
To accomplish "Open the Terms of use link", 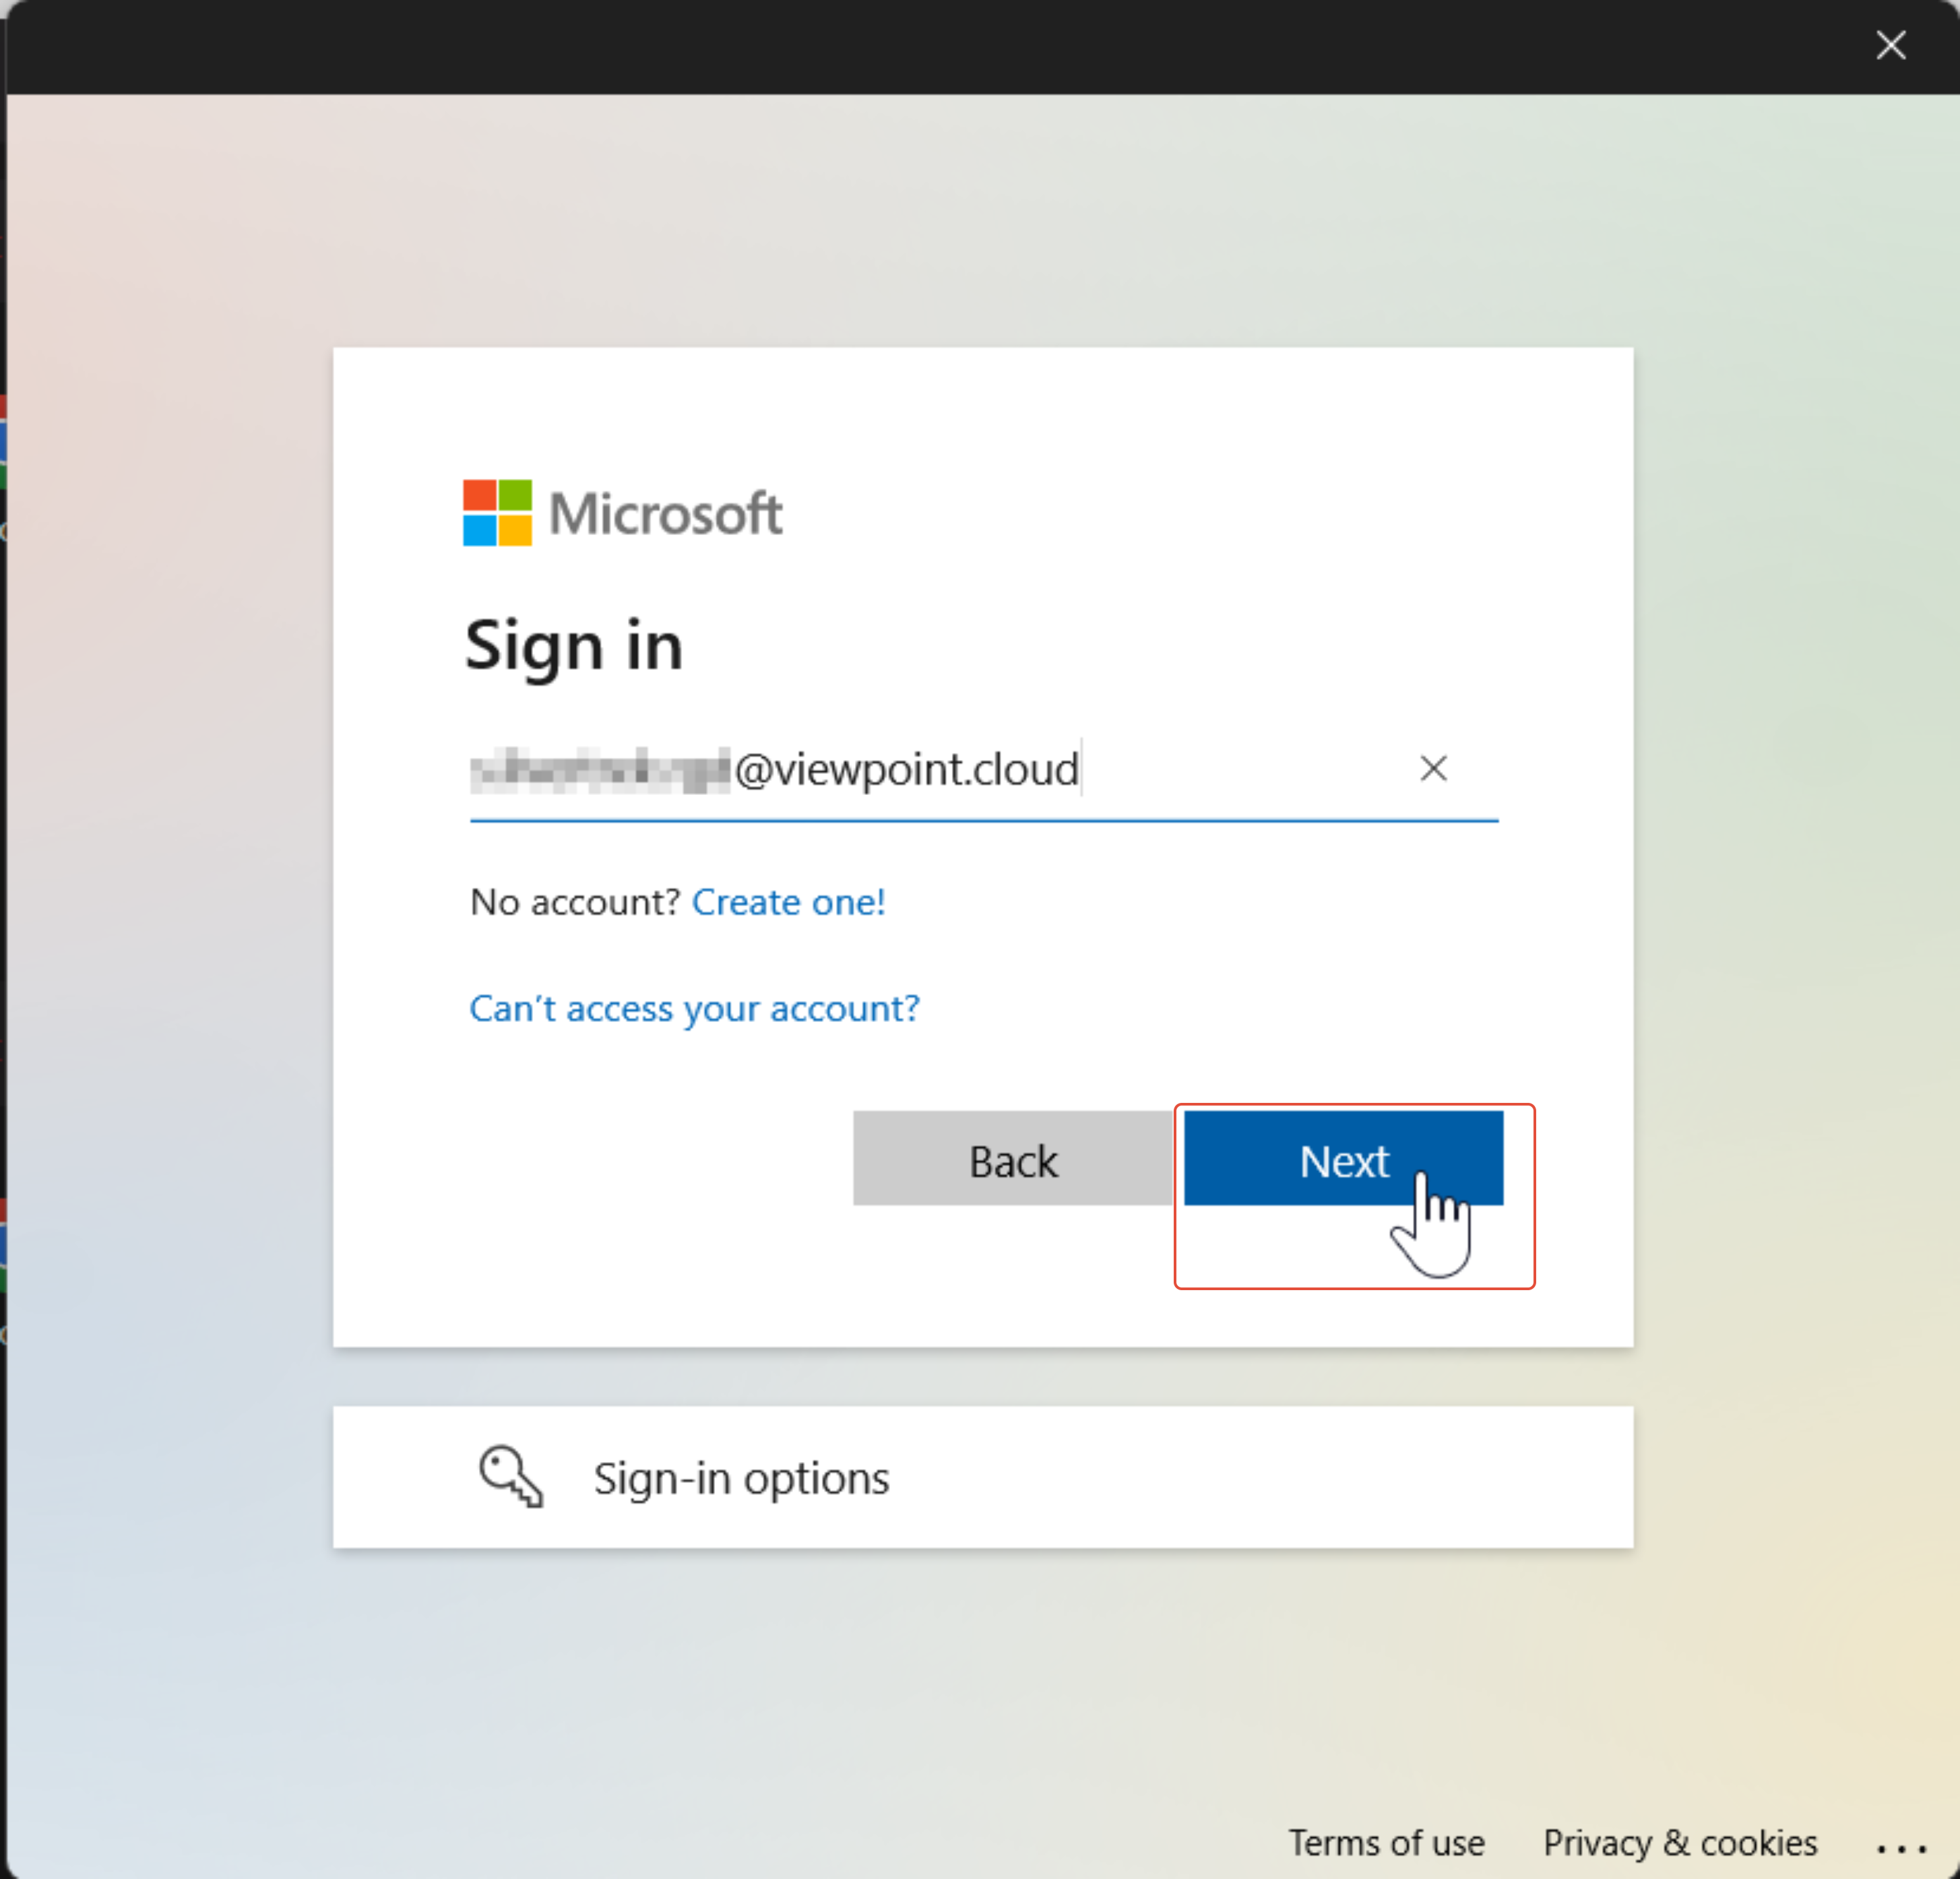I will tap(1386, 1842).
